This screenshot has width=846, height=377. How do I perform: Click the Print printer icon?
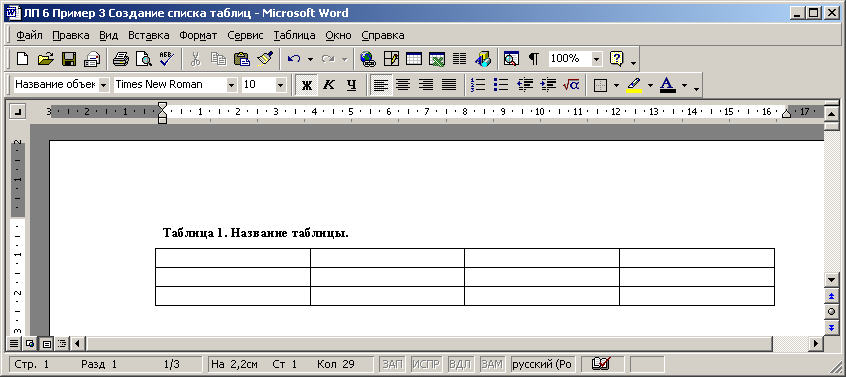coord(120,58)
